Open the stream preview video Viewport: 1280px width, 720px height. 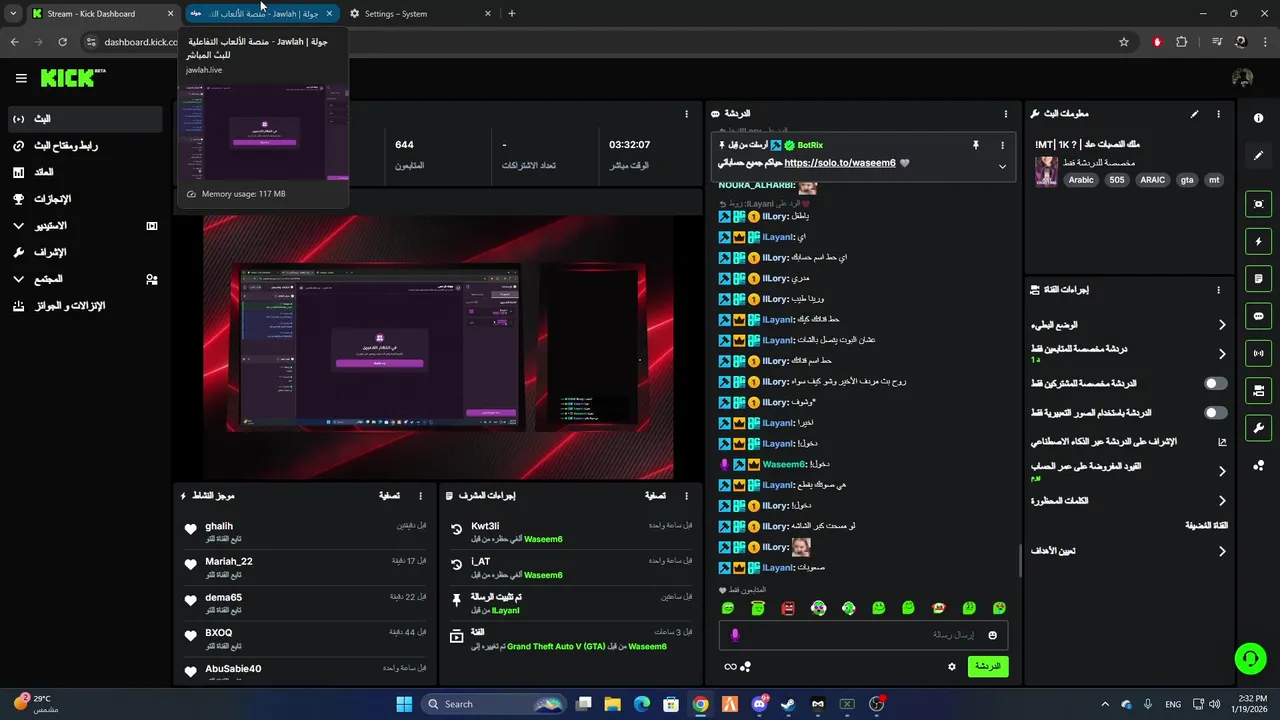pos(438,346)
